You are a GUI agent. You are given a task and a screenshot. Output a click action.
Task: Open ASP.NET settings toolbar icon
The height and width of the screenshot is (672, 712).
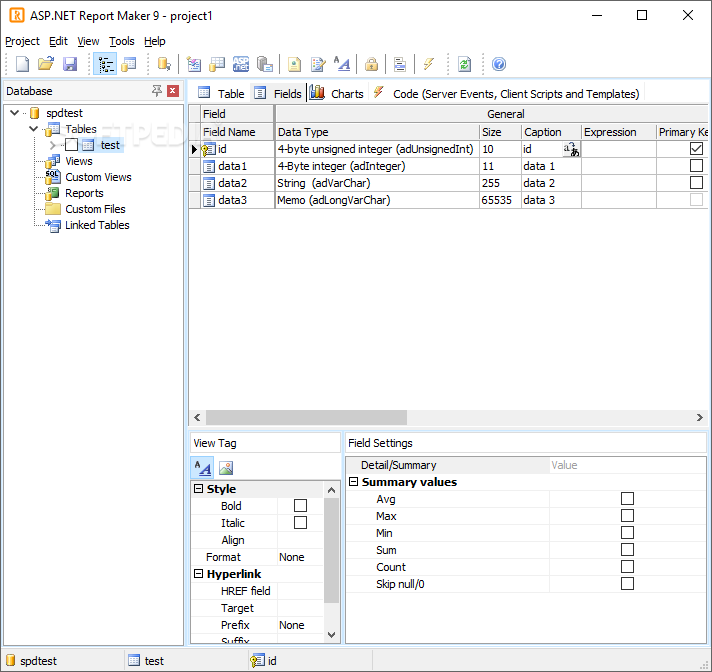241,64
